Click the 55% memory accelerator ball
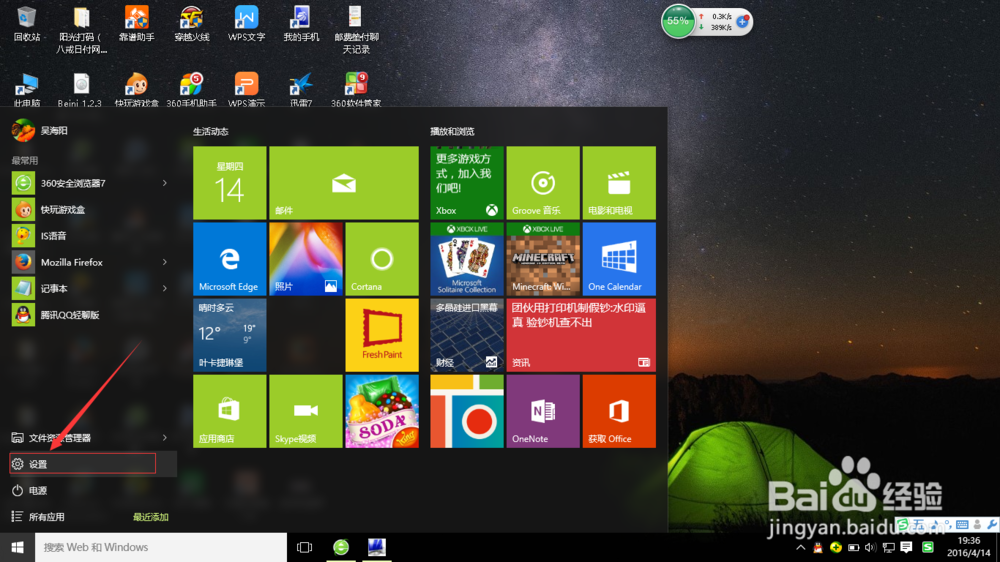This screenshot has height=562, width=1000. [677, 21]
